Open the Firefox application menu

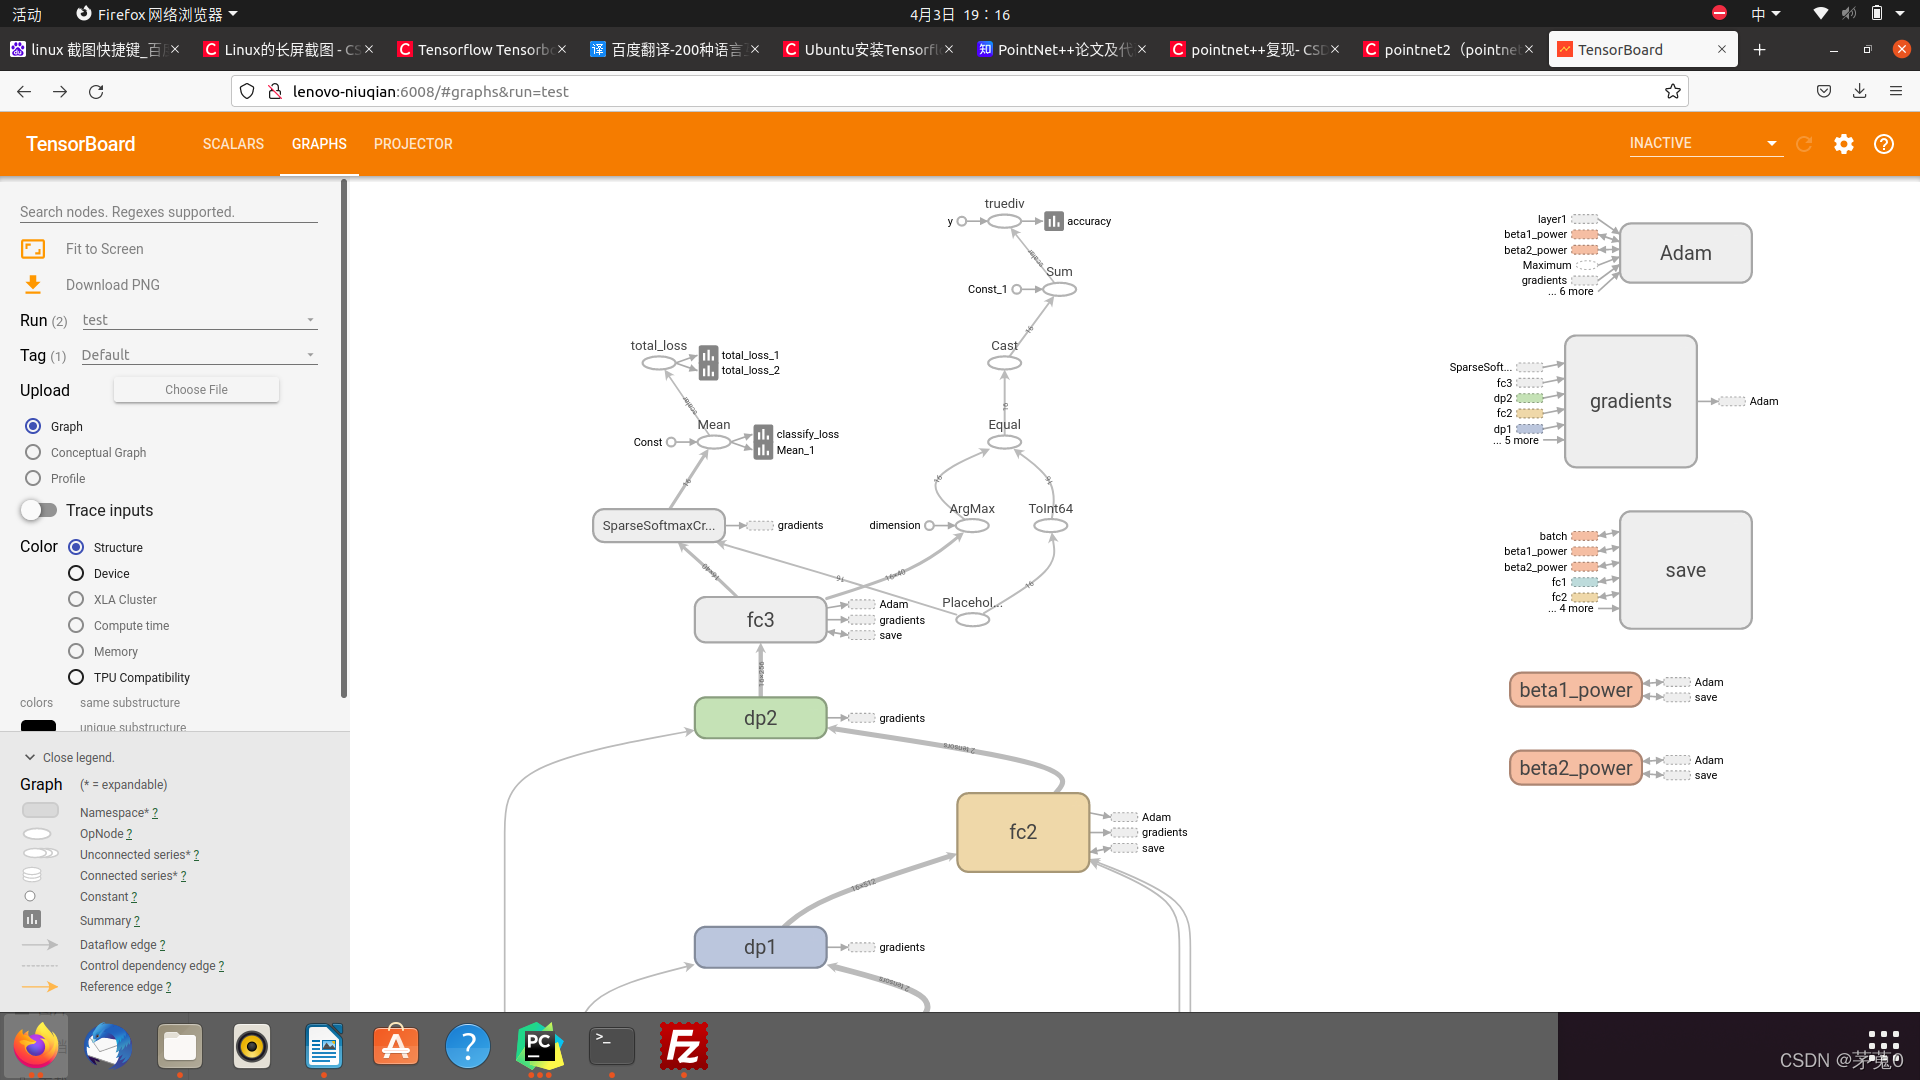1896,91
